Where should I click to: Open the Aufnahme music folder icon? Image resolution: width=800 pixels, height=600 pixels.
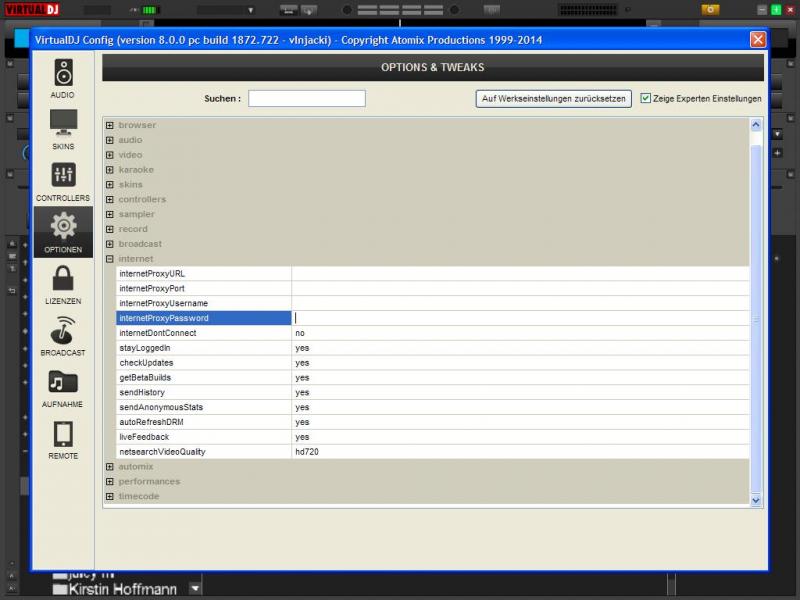[63, 381]
